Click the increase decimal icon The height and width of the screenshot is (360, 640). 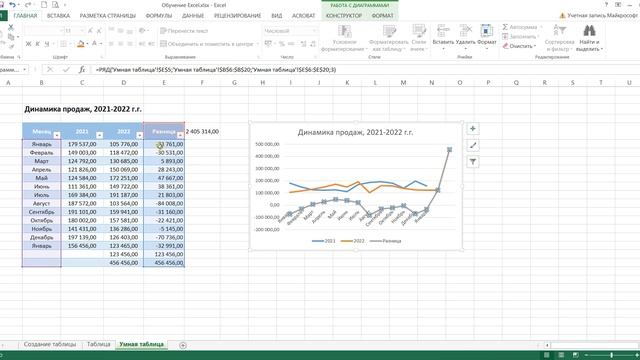click(x=303, y=44)
